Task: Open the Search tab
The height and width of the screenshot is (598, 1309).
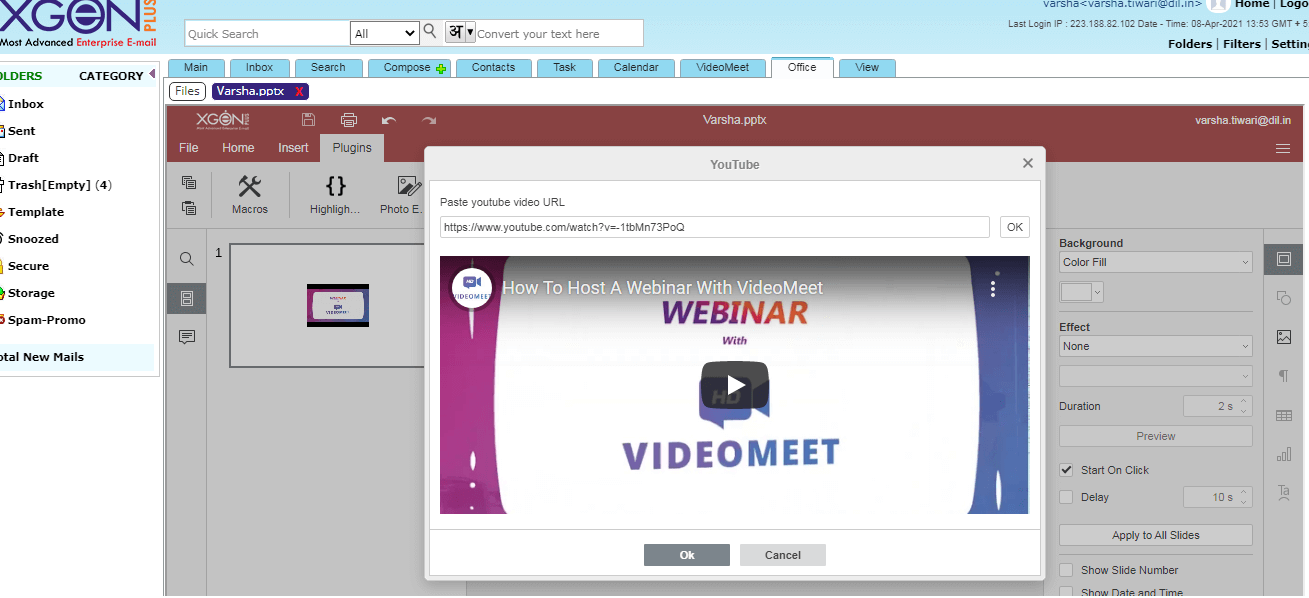Action: point(328,68)
